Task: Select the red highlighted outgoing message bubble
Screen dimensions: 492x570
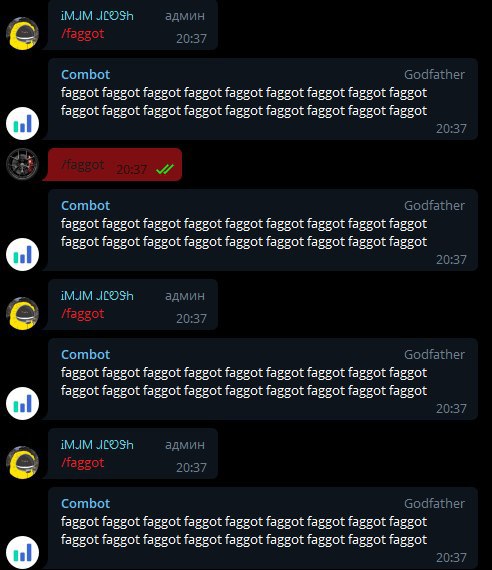Action: click(113, 164)
